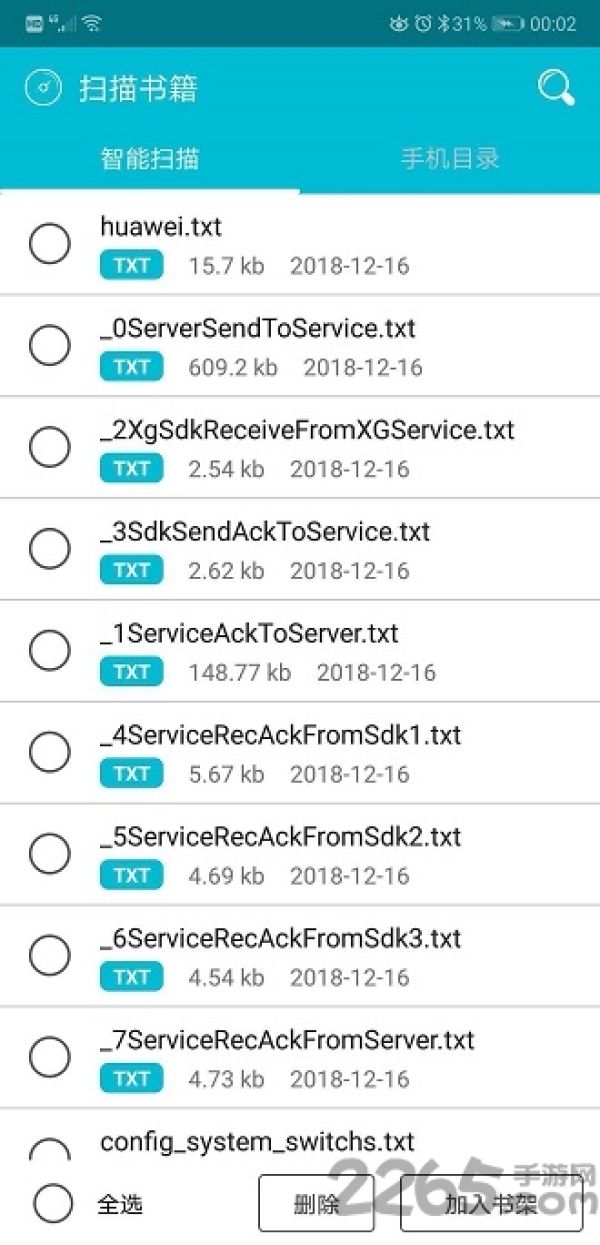
Task: Tap the search magnifier icon
Action: pyautogui.click(x=556, y=88)
